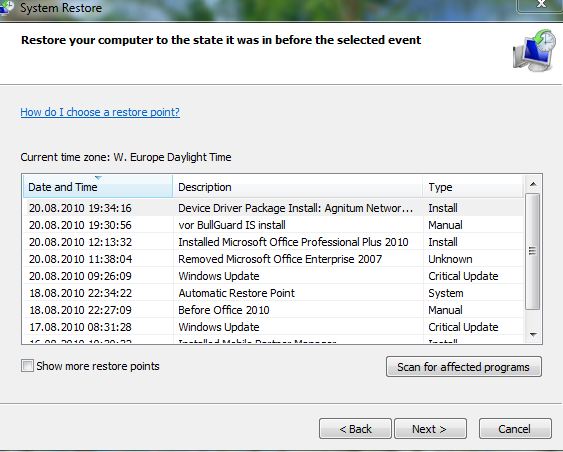
Task: Click the scrollbar down arrow
Action: click(533, 335)
